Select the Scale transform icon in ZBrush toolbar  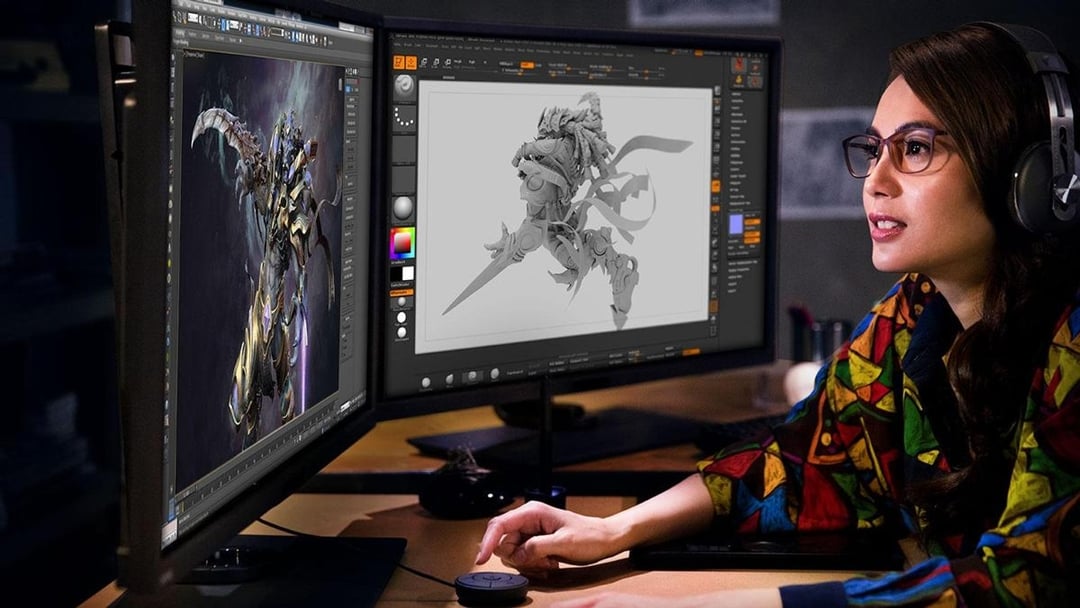(x=436, y=63)
